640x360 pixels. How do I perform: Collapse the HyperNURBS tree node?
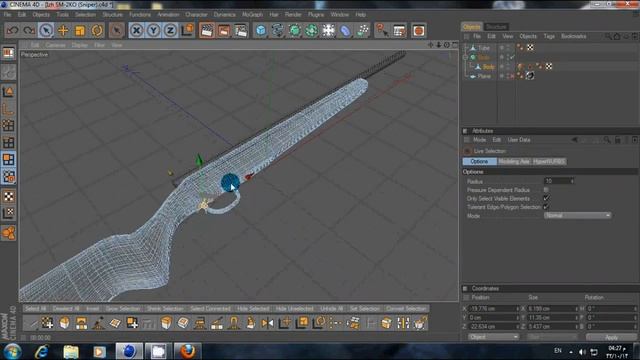coord(465,58)
